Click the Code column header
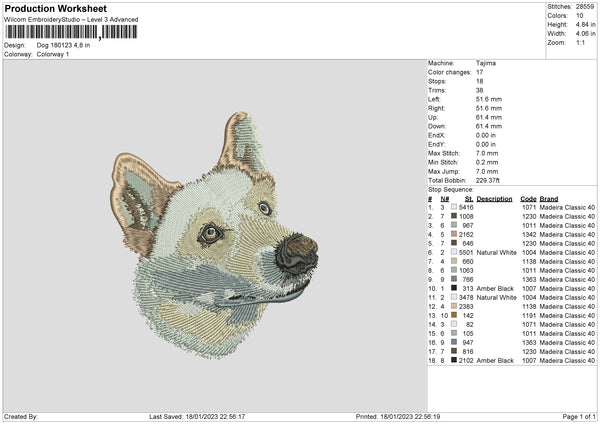The image size is (600, 424). (x=528, y=197)
